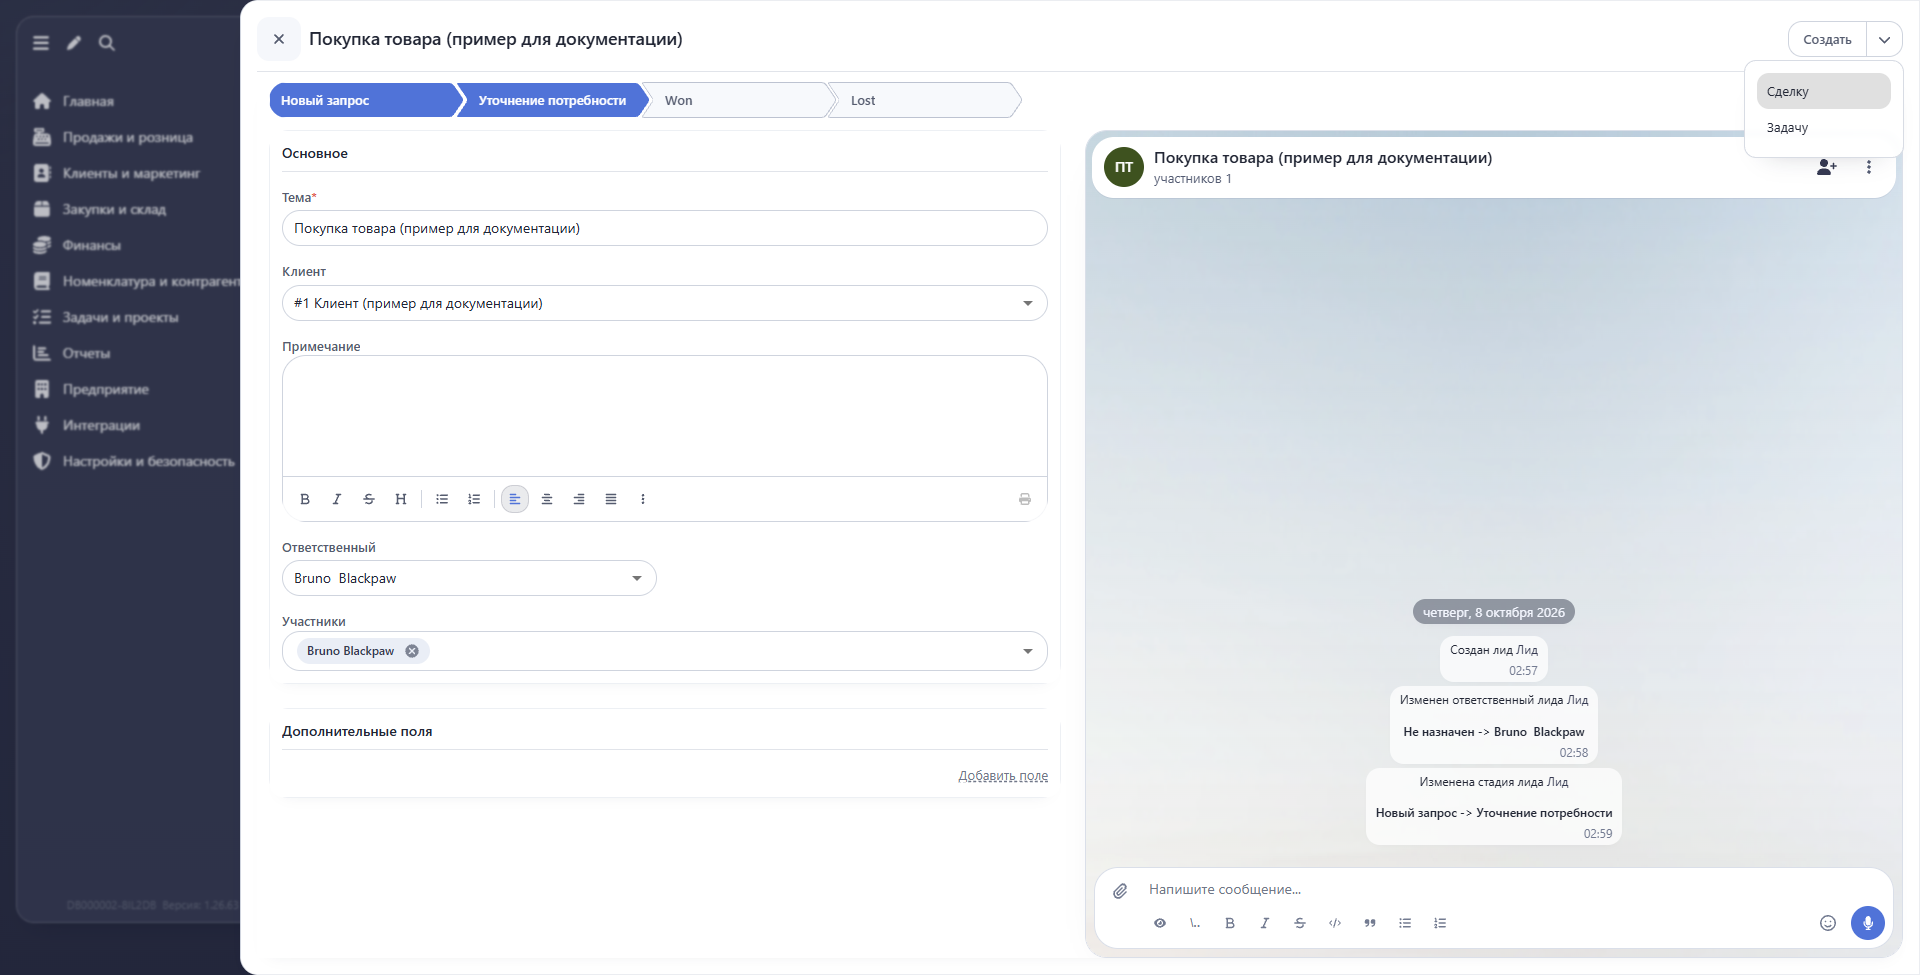Open more options in note editor toolbar
1920x975 pixels.
[x=643, y=499]
